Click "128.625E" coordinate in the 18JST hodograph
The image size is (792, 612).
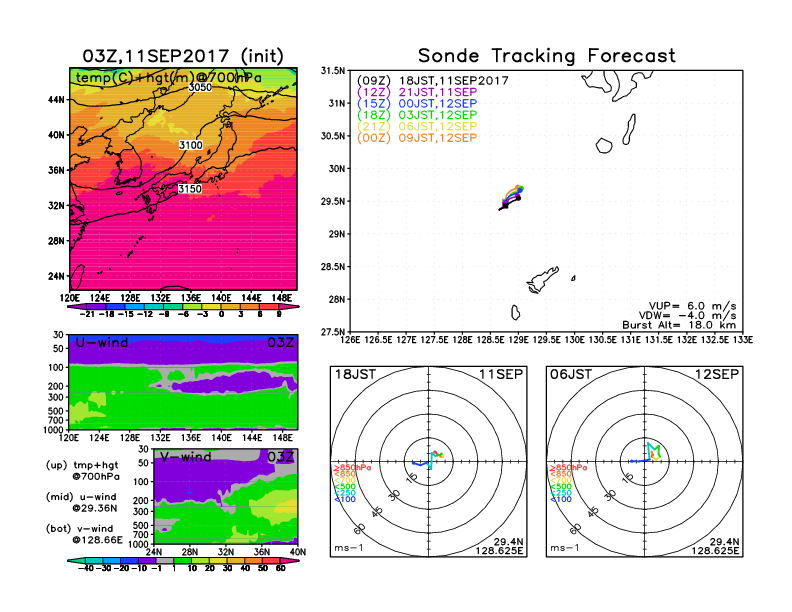pos(499,550)
